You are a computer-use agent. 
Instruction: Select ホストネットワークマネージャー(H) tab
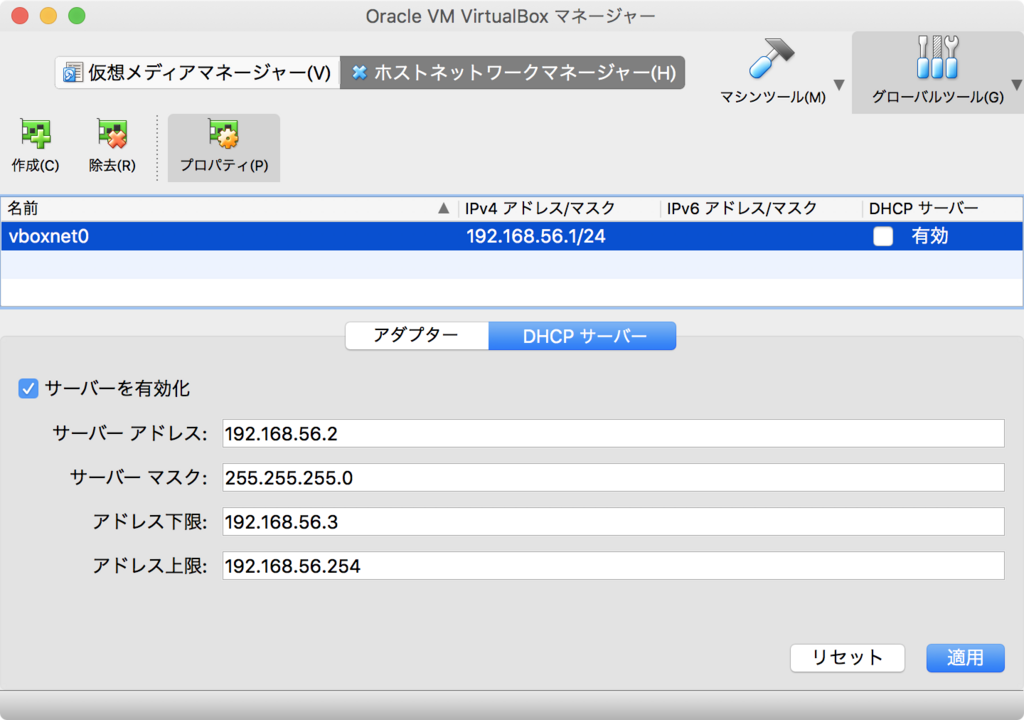pyautogui.click(x=513, y=73)
